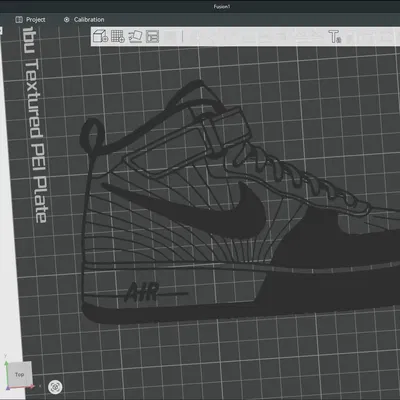Image resolution: width=400 pixels, height=400 pixels.
Task: Select the Text shape tool
Action: click(334, 36)
